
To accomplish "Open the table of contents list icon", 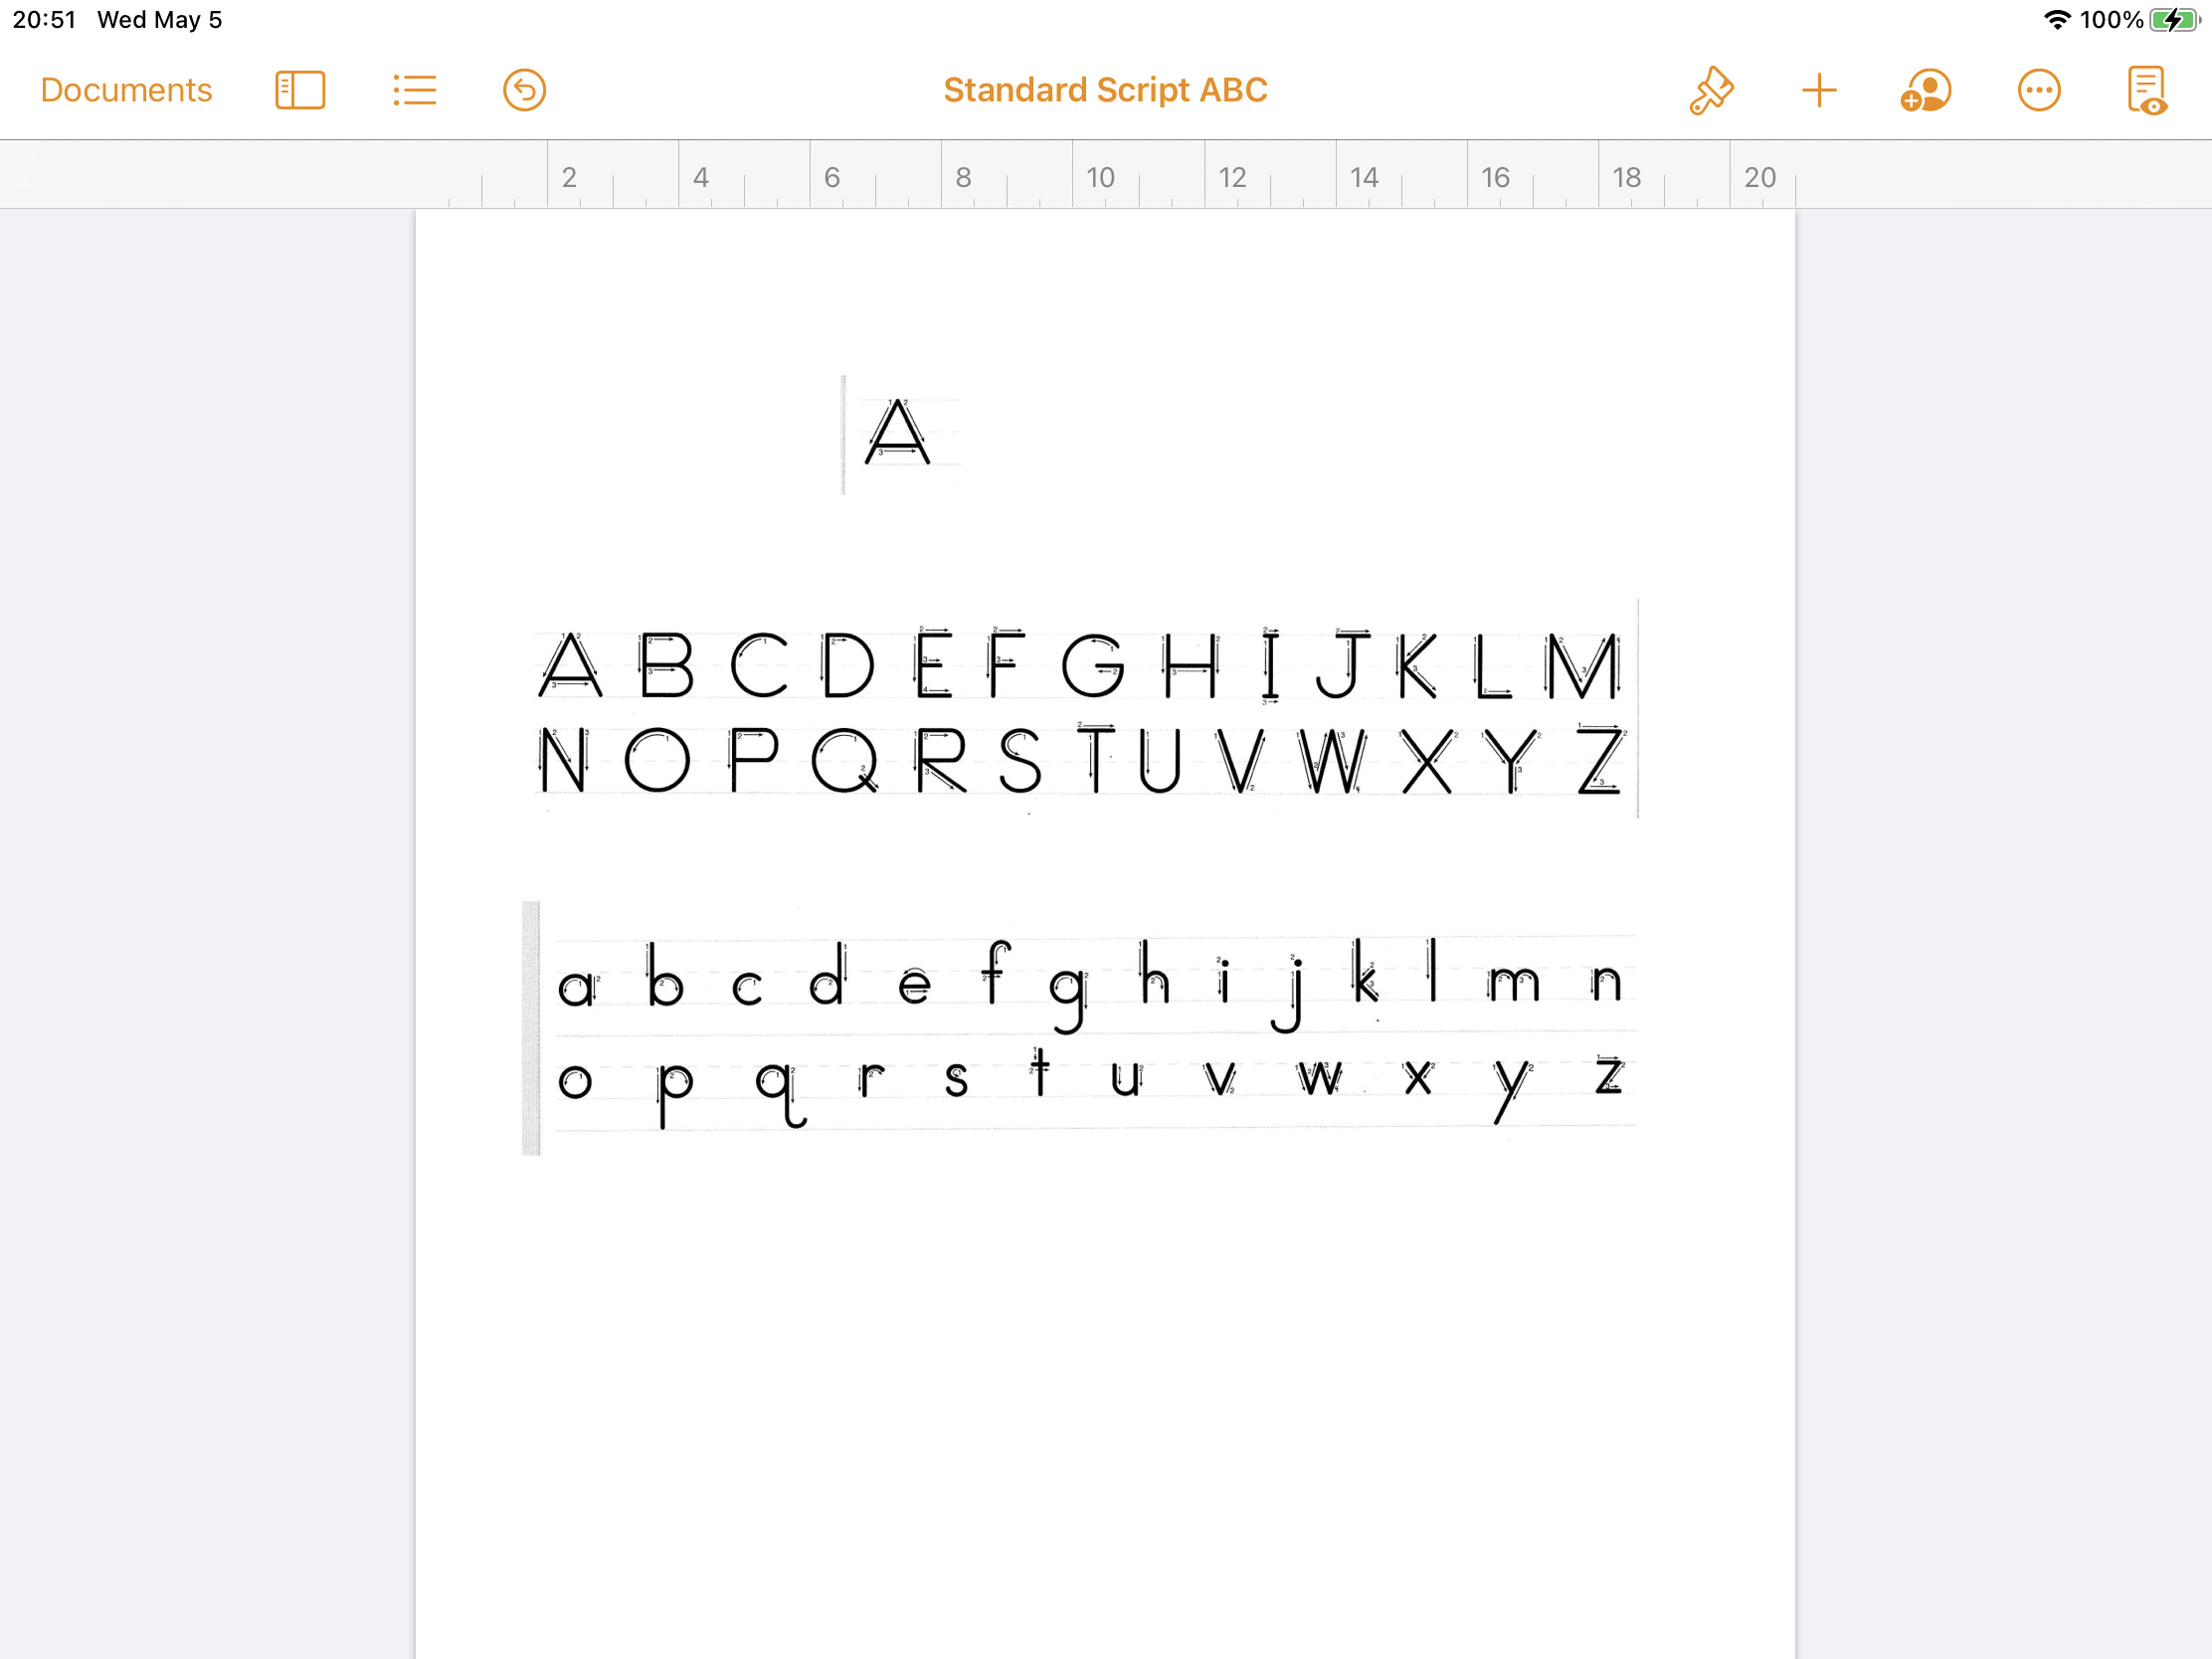I will [x=414, y=91].
